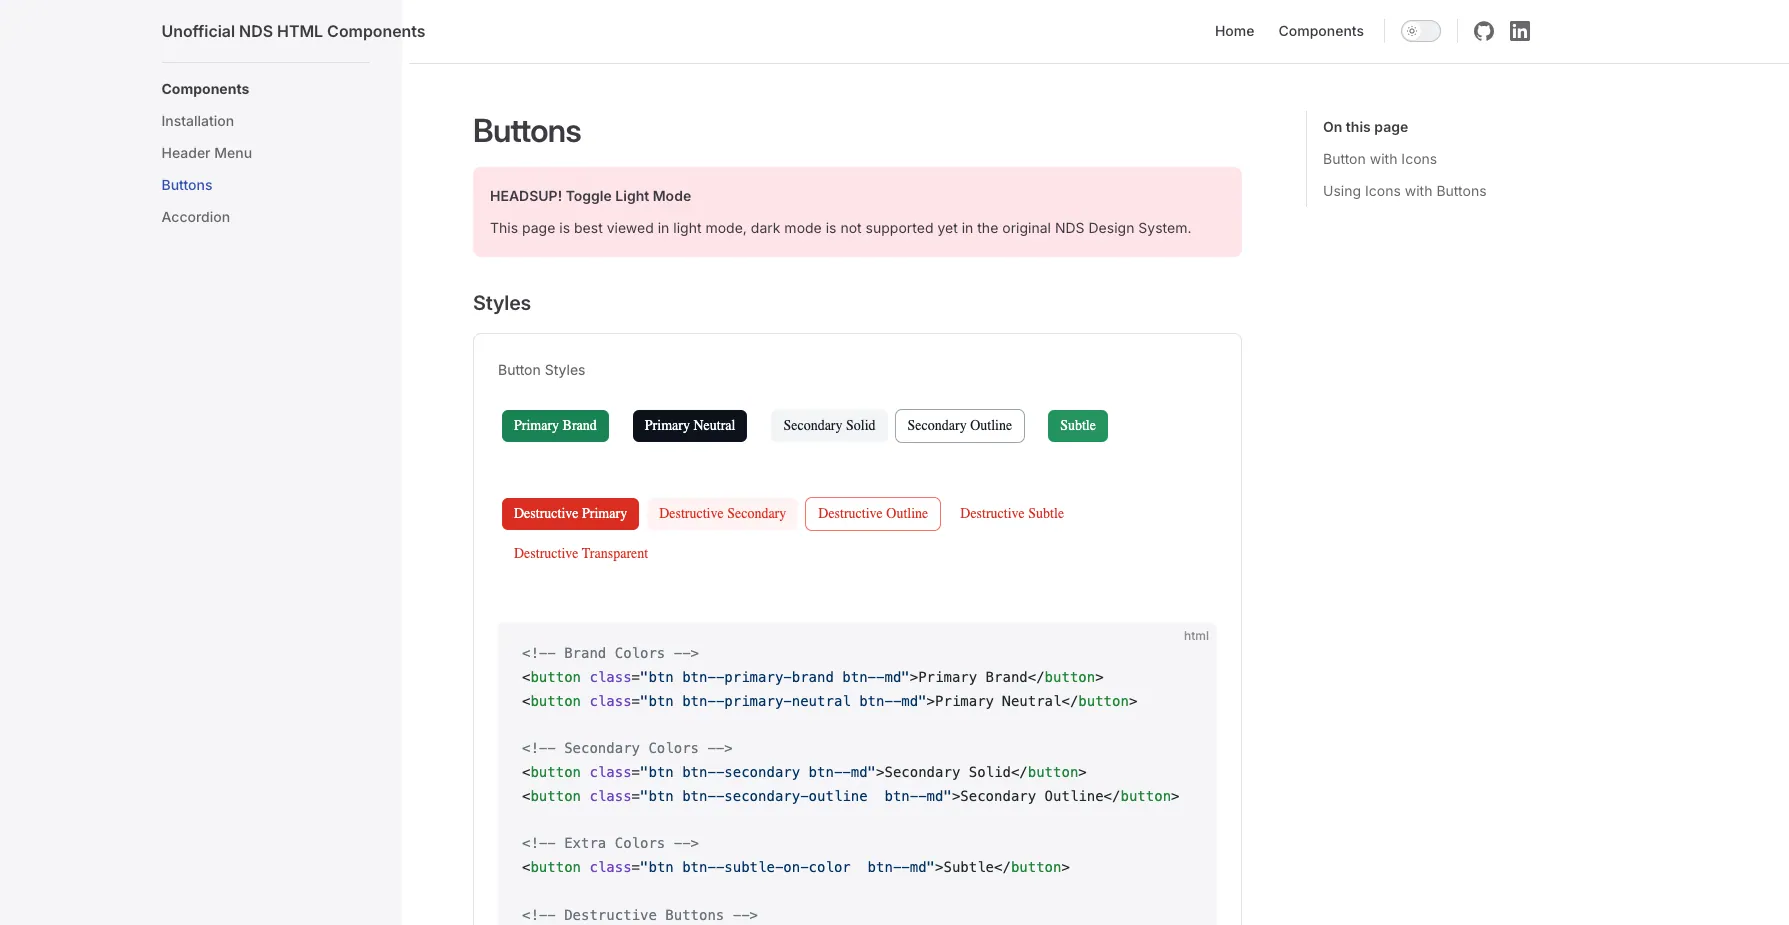Click the Destructive Transparent button
This screenshot has height=925, width=1789.
(x=581, y=554)
